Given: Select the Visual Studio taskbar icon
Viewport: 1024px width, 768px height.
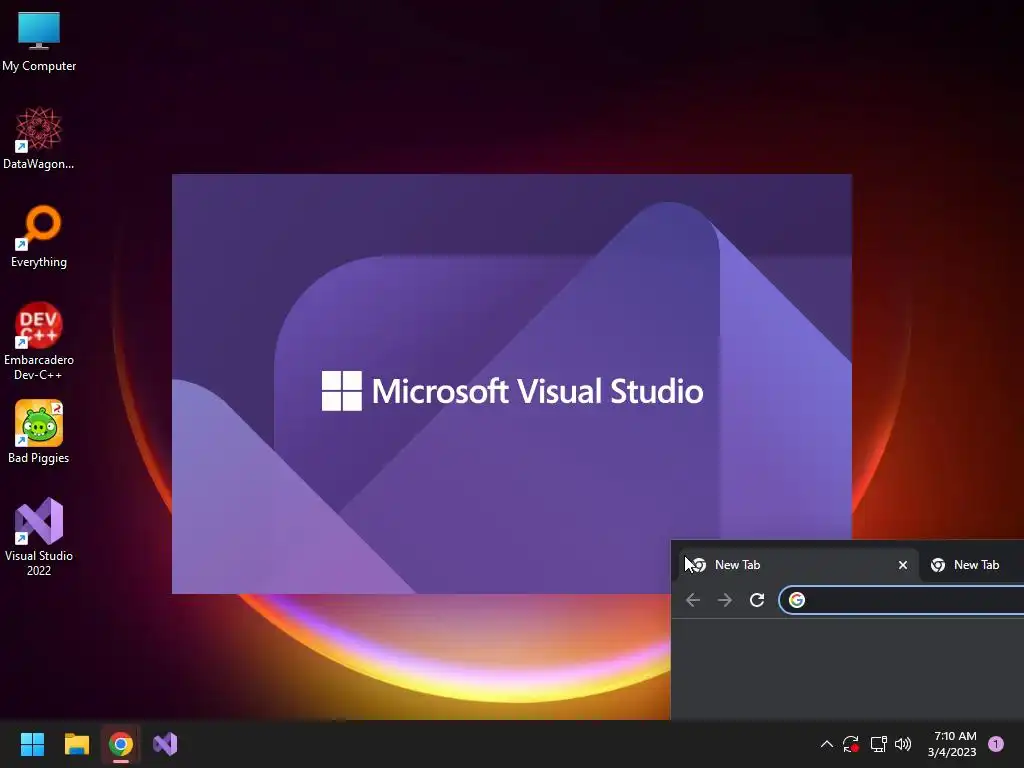Looking at the screenshot, I should tap(165, 744).
